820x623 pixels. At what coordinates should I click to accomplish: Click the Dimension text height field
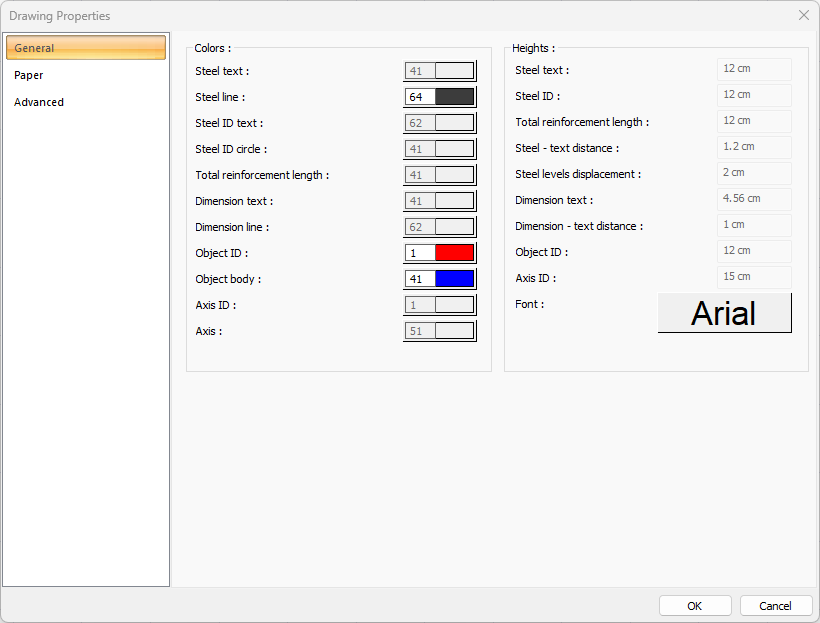pyautogui.click(x=754, y=199)
